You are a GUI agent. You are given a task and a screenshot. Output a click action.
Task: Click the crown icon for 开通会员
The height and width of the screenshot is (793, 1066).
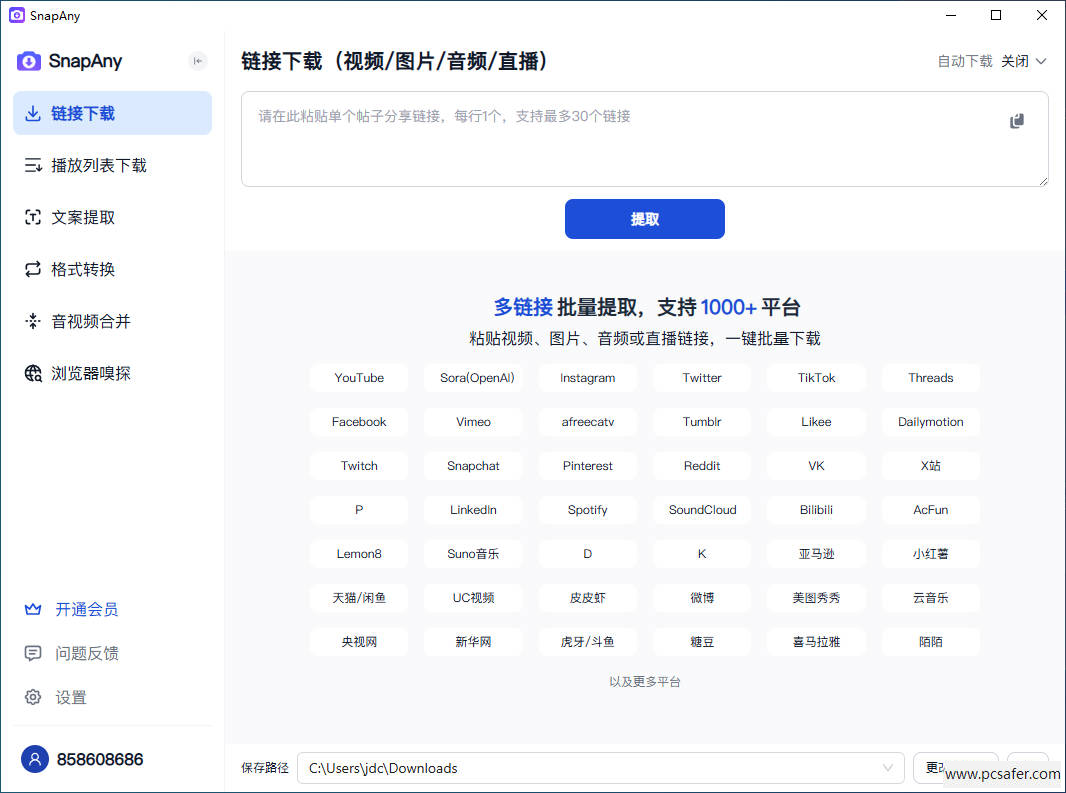33,609
